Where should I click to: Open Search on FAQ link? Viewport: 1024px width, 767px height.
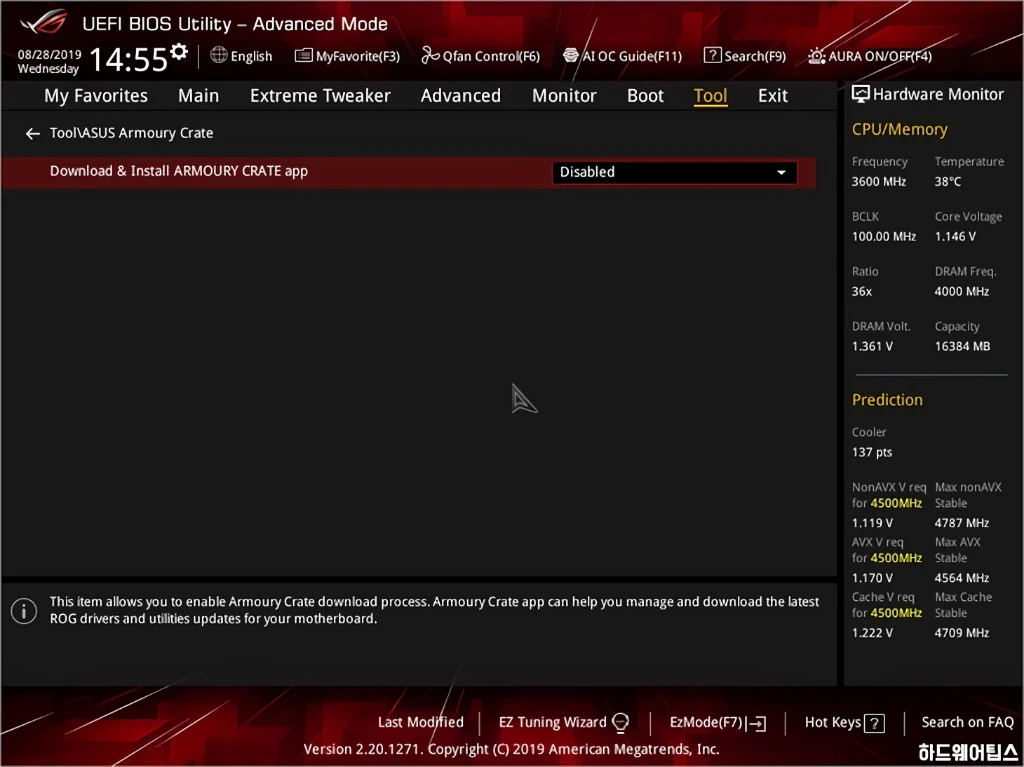pos(968,722)
